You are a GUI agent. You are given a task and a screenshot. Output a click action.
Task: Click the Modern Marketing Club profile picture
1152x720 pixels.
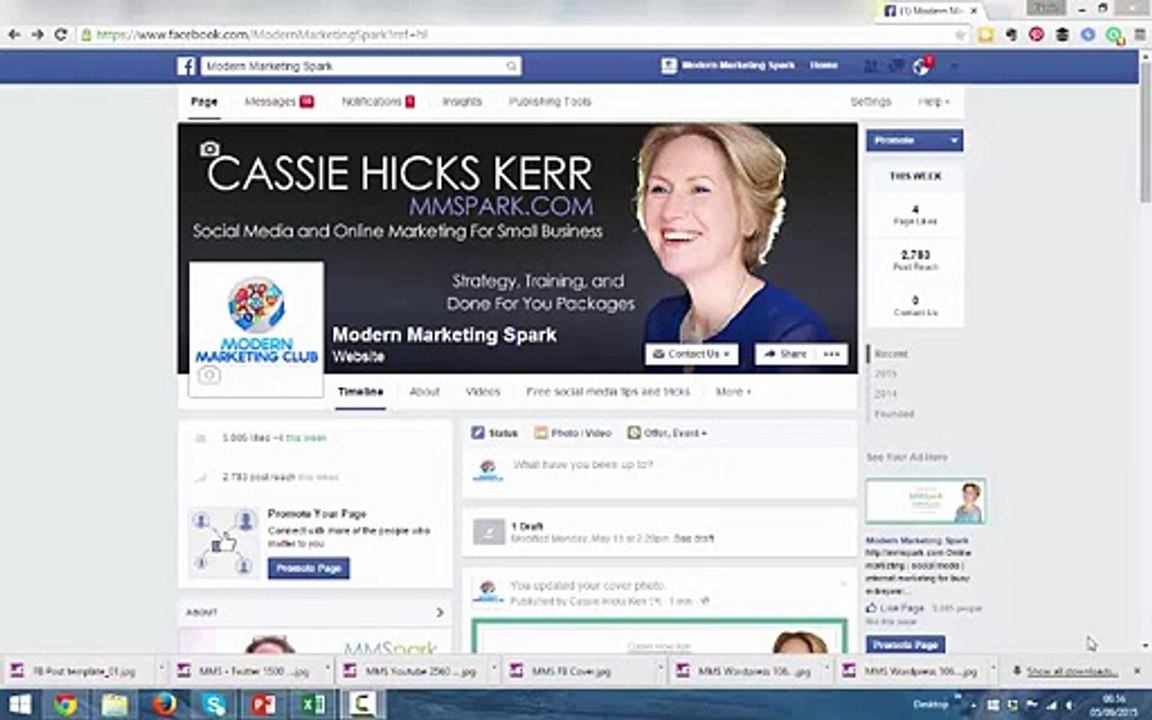256,328
